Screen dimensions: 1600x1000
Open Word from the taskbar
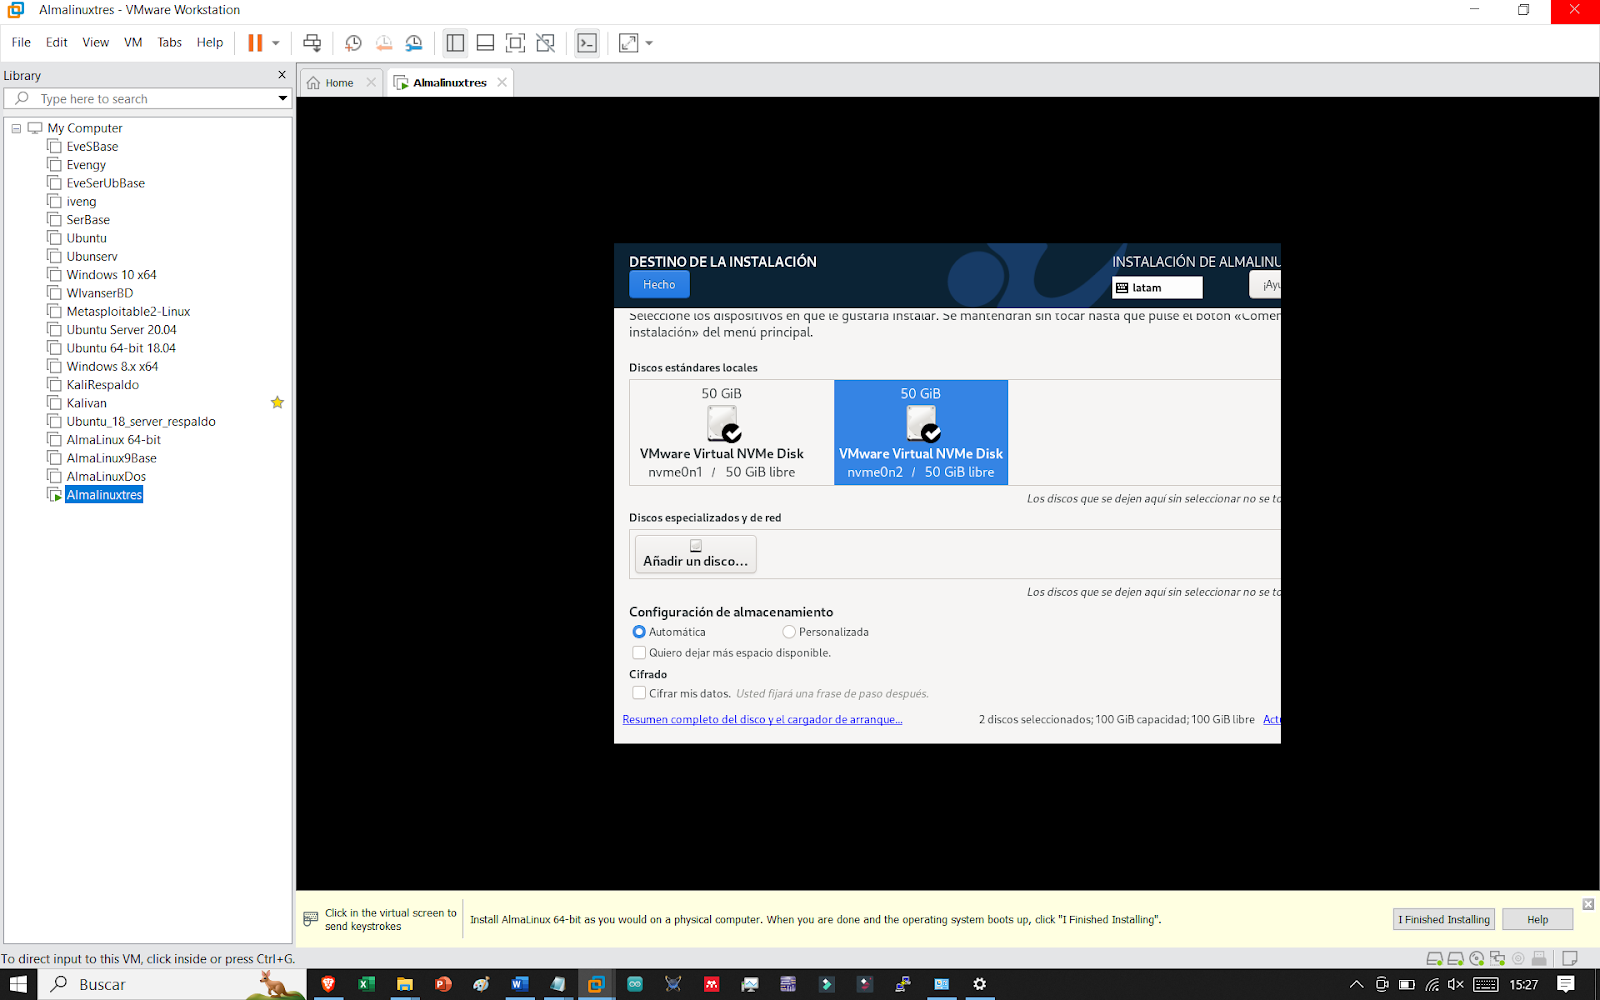coord(519,984)
